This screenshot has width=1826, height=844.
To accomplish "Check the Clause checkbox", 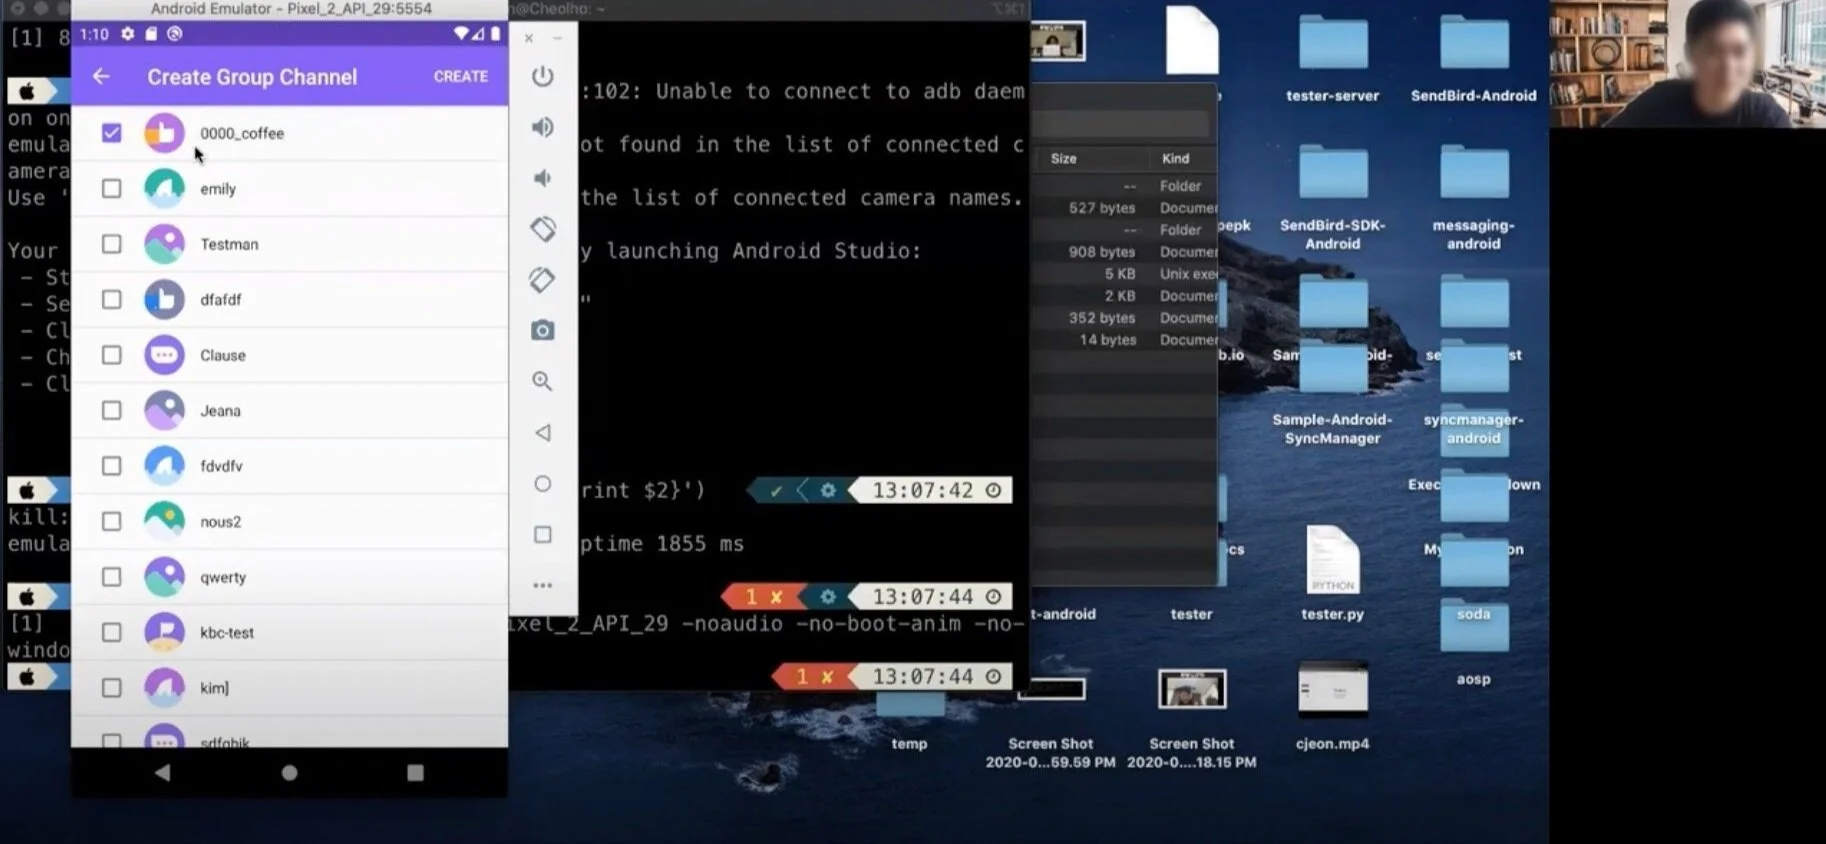I will (x=111, y=355).
